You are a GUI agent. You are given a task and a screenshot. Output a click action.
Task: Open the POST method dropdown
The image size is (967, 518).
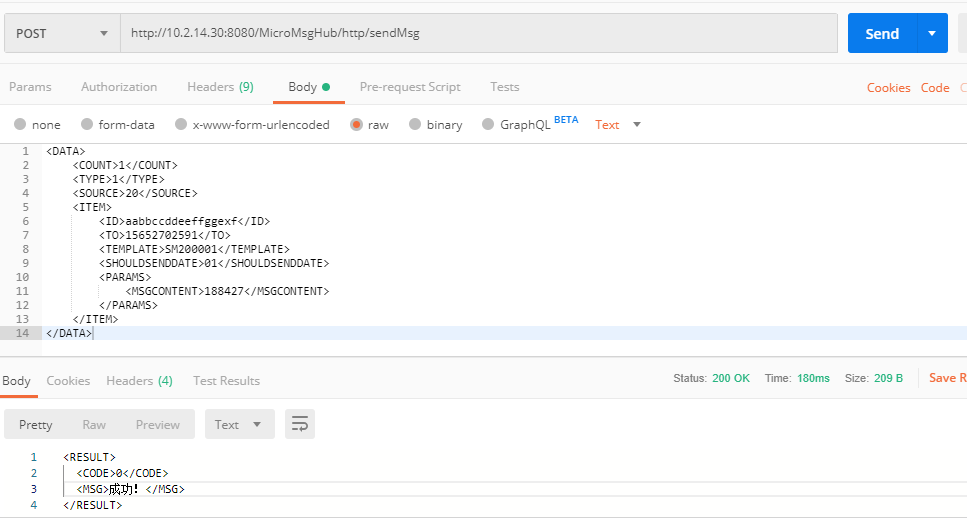pos(61,33)
